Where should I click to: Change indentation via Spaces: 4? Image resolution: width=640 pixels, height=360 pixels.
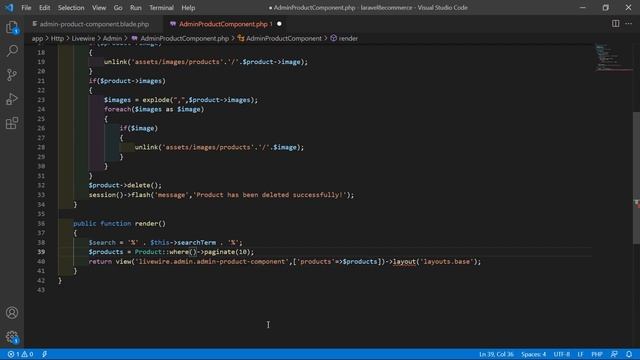click(533, 354)
